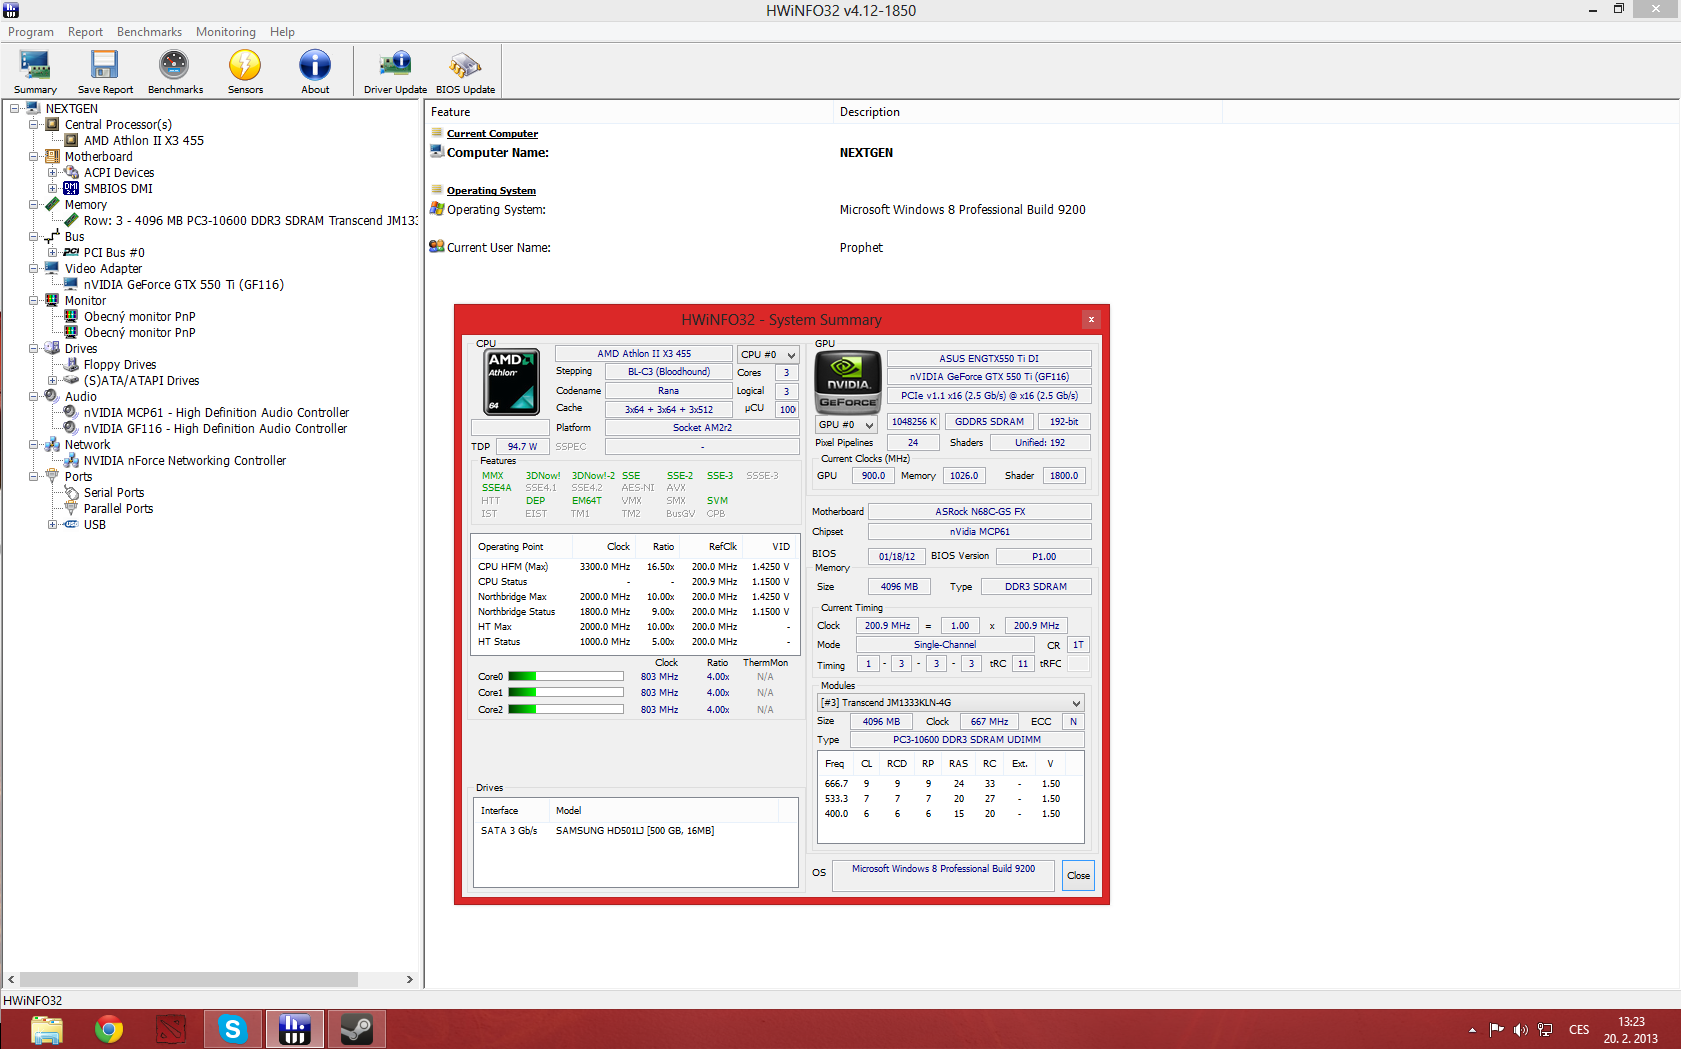Expand the PCI Bus #0 node
This screenshot has height=1049, width=1681.
click(52, 252)
